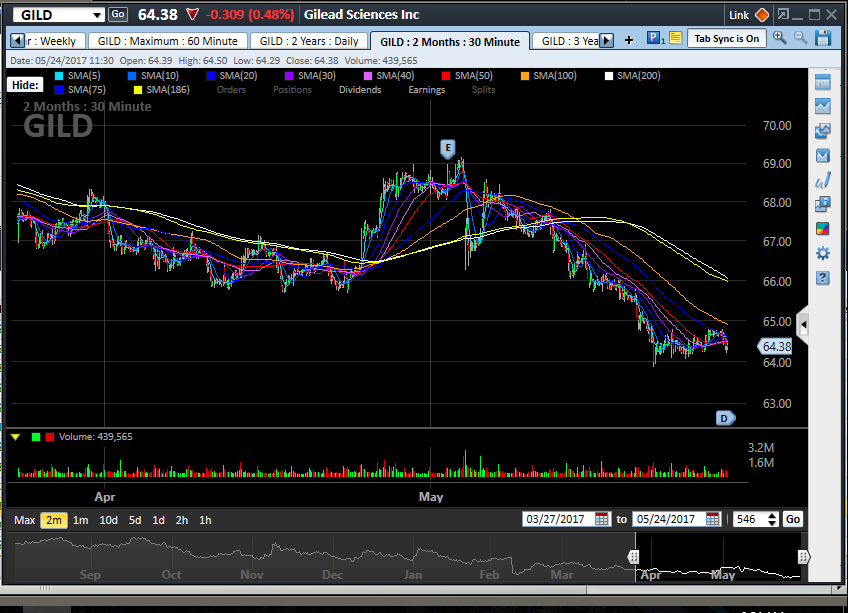This screenshot has height=613, width=848.
Task: Select the 2m range button
Action: (x=54, y=520)
